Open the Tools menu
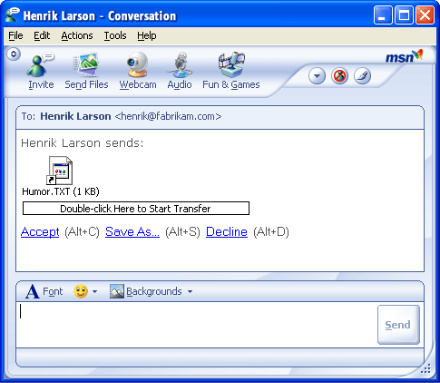Image resolution: width=440 pixels, height=383 pixels. pyautogui.click(x=115, y=35)
